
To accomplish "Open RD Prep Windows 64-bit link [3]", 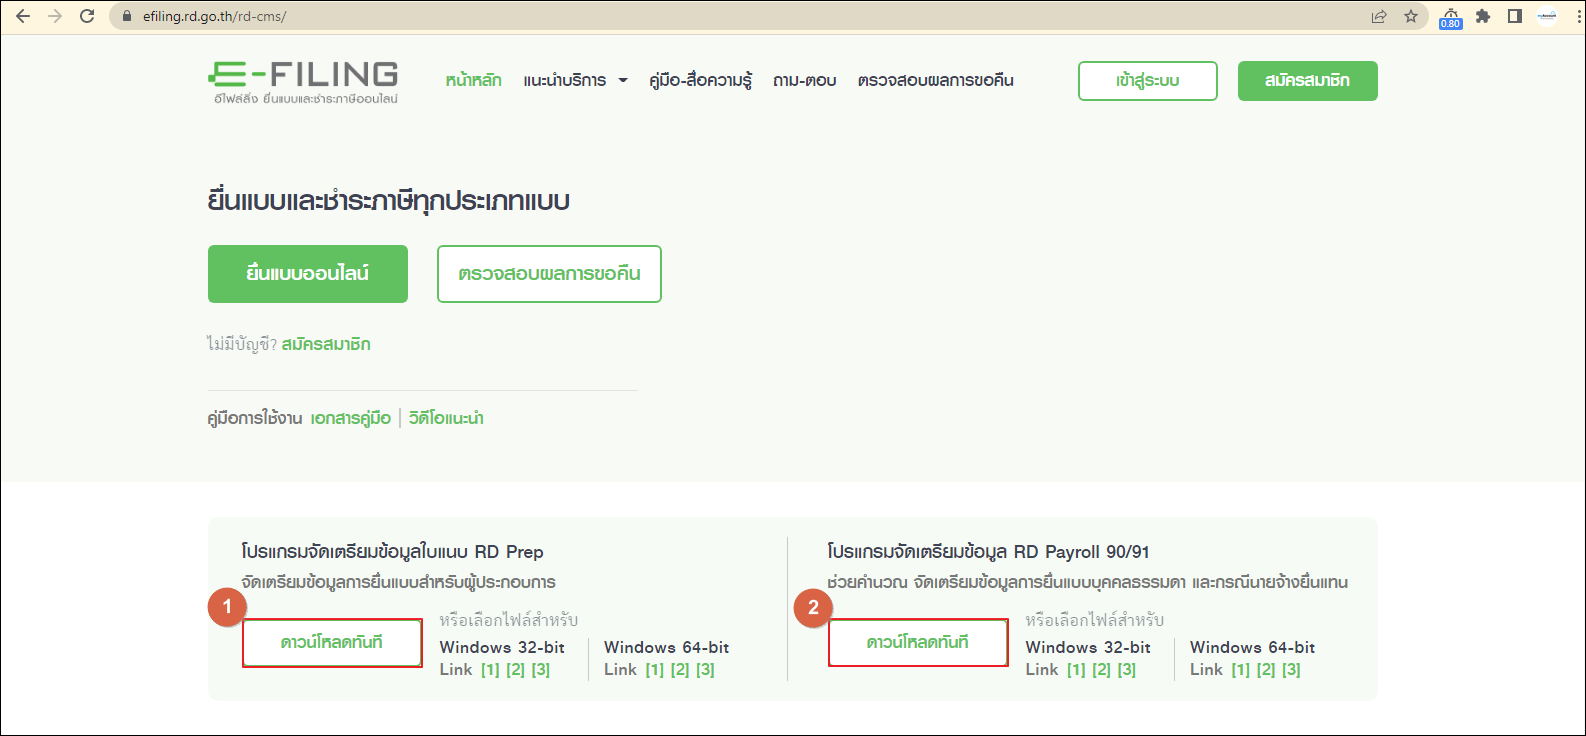I will point(705,670).
